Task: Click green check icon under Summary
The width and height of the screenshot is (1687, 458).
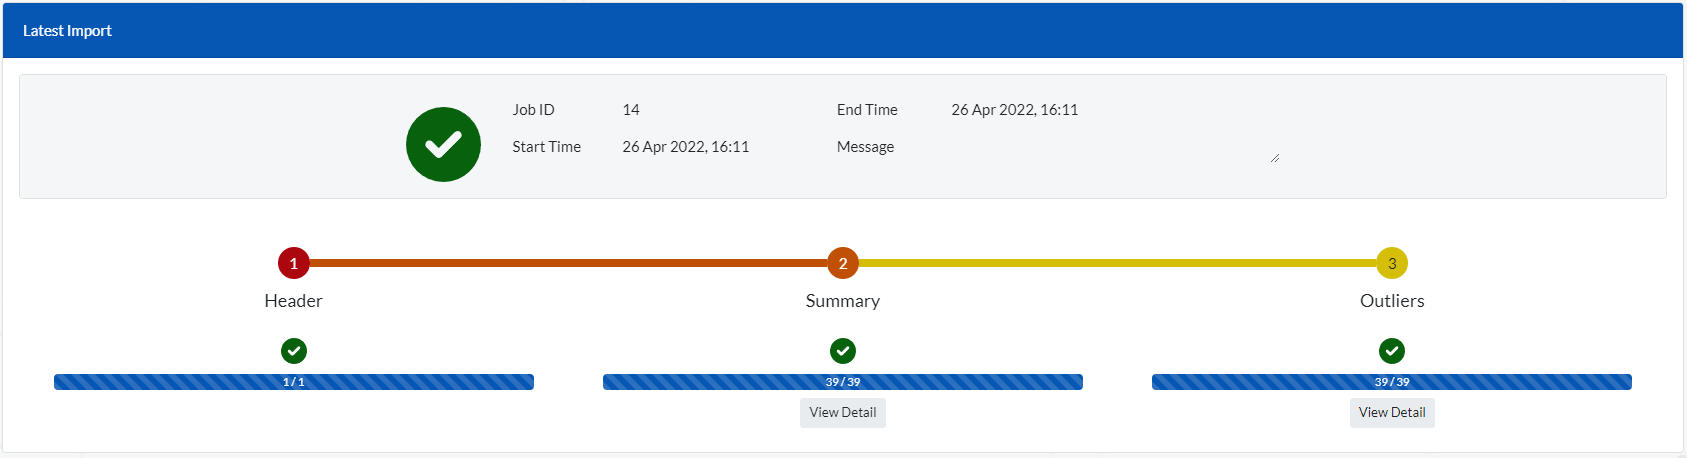Action: pos(843,351)
